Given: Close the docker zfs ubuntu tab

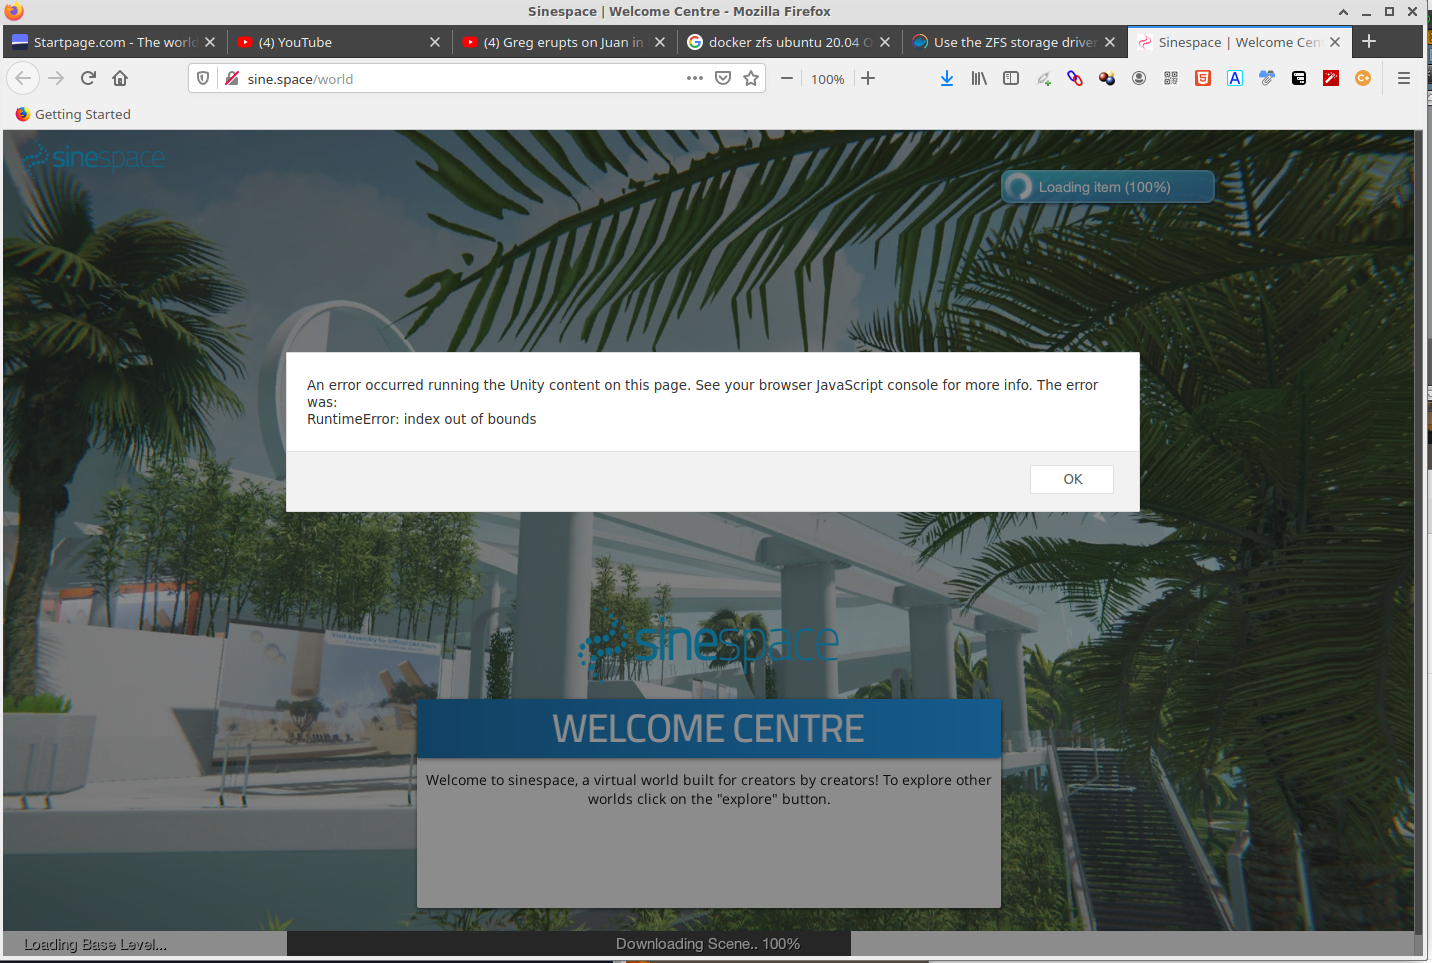Looking at the screenshot, I should click(885, 42).
